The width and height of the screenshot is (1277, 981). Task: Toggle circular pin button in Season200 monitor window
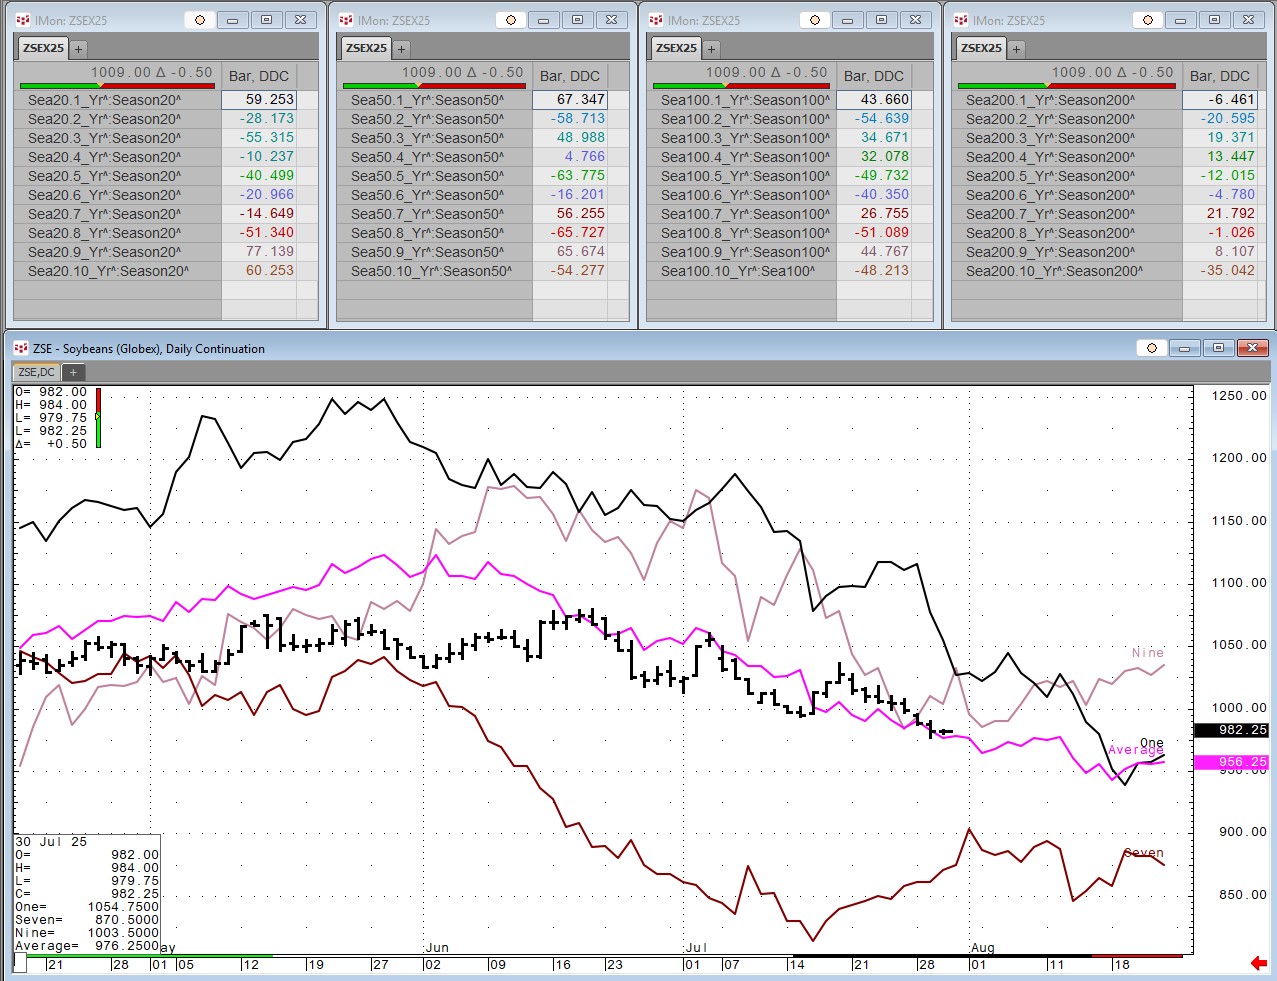pos(1148,20)
